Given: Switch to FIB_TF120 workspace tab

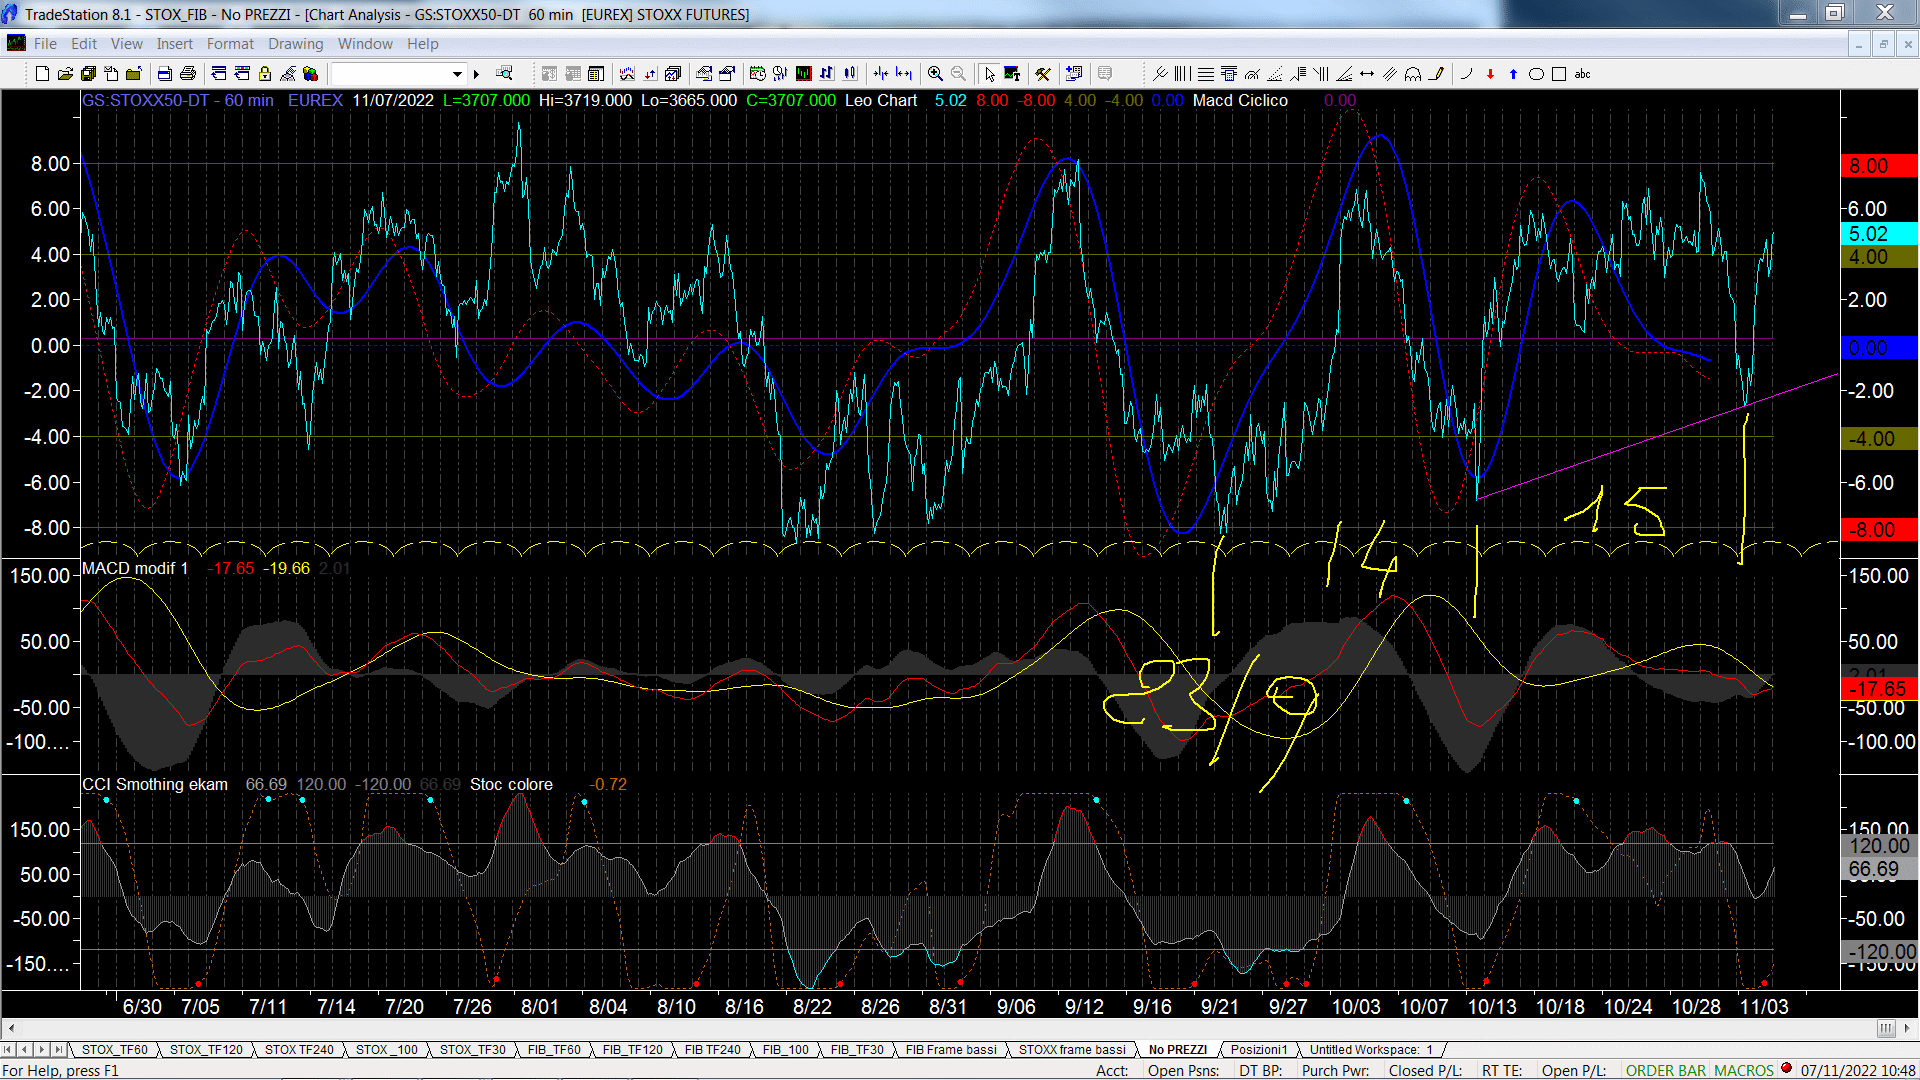Looking at the screenshot, I should click(632, 1050).
